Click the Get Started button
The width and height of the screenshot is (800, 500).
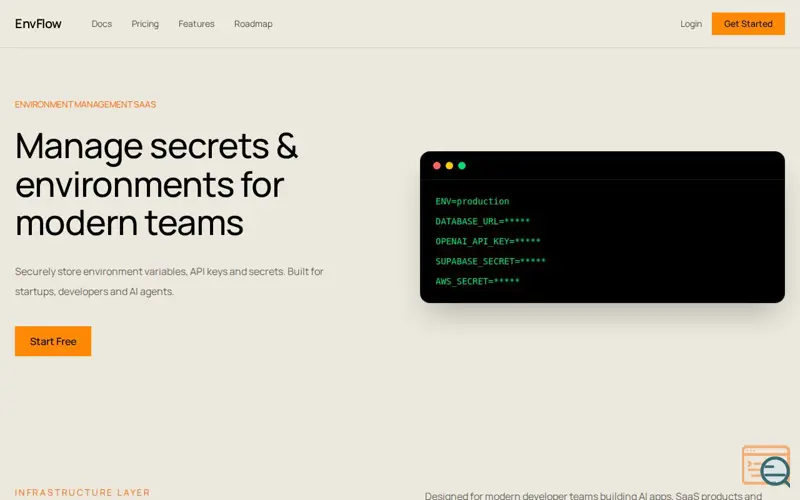click(748, 23)
